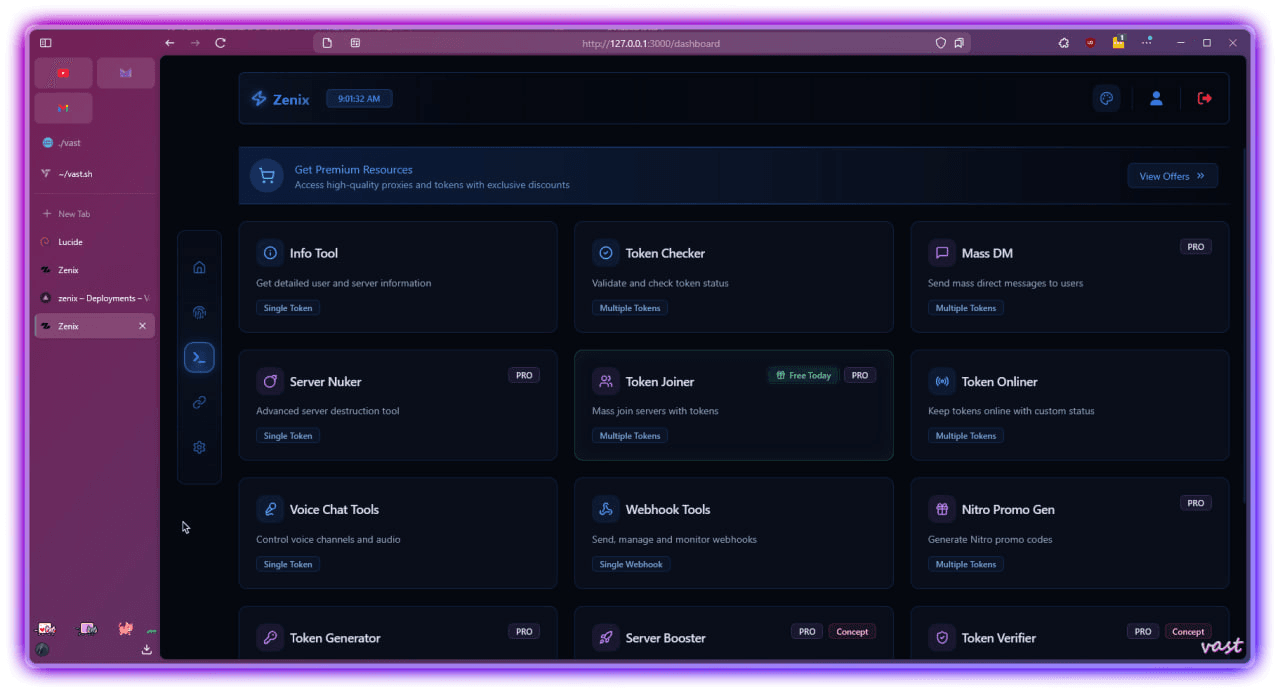Click the Single Token tag on Info Tool
This screenshot has width=1280, height=693.
(288, 308)
